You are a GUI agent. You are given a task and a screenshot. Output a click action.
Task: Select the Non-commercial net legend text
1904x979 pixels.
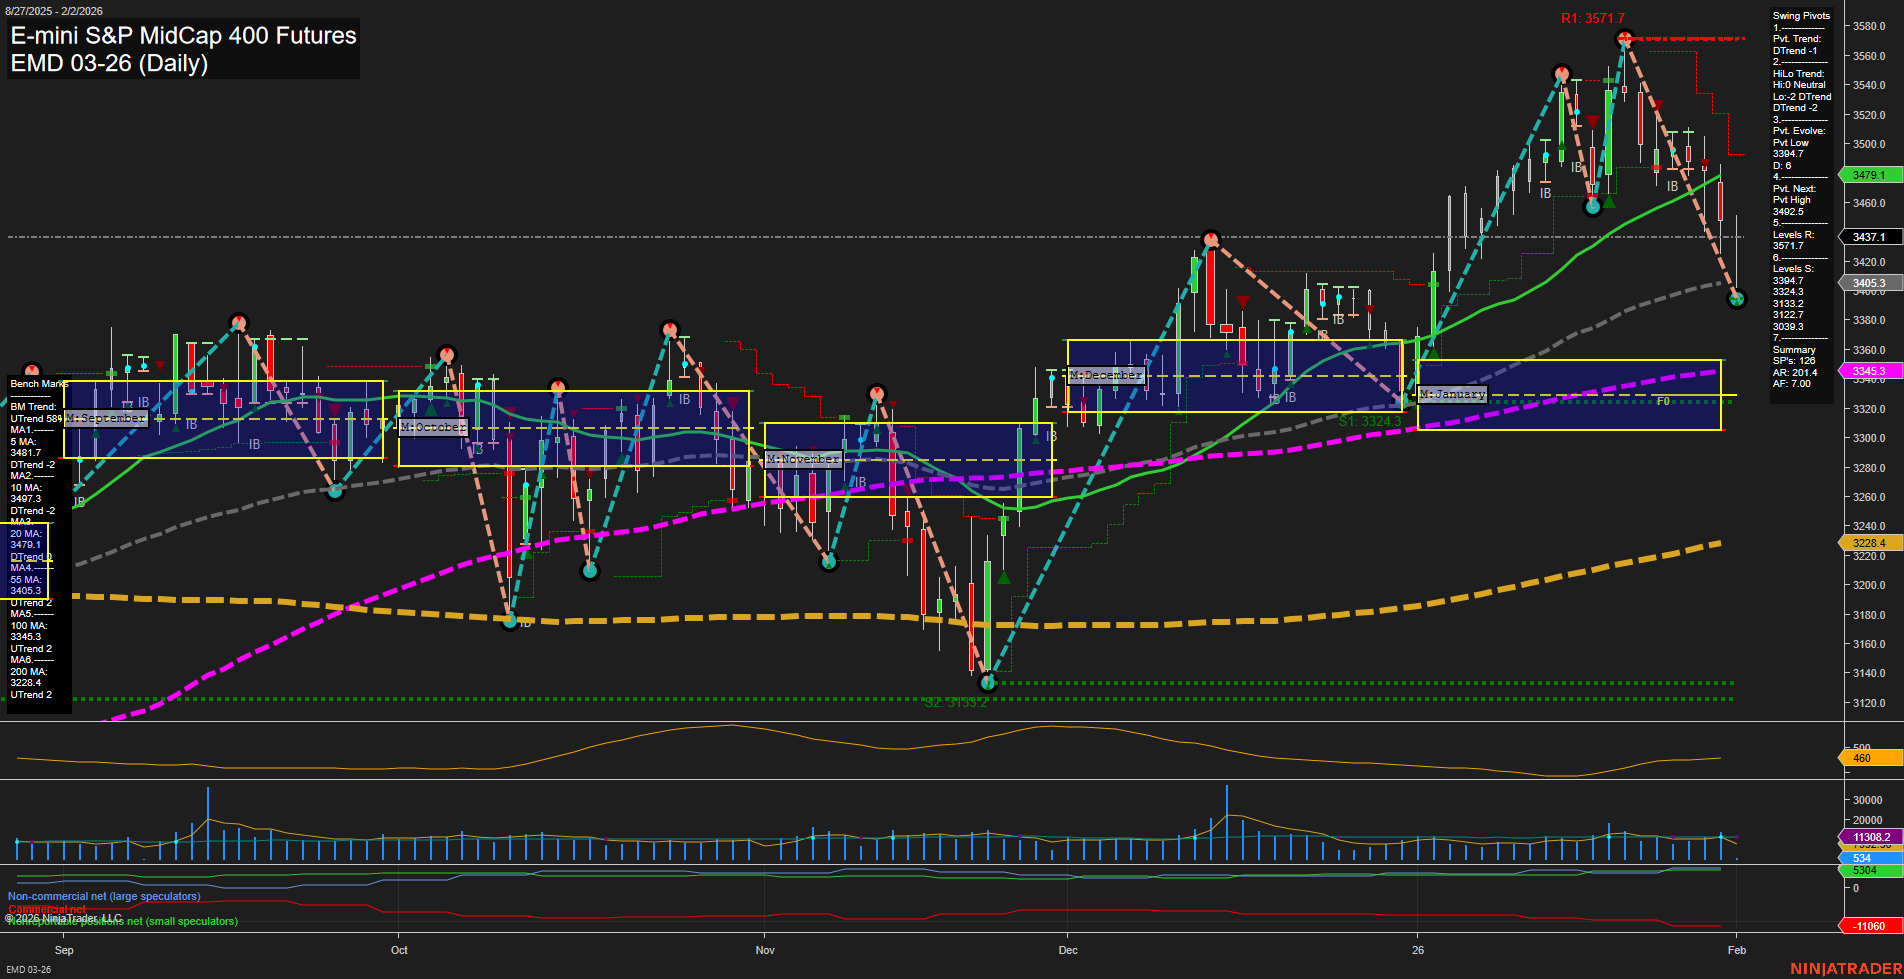(104, 896)
